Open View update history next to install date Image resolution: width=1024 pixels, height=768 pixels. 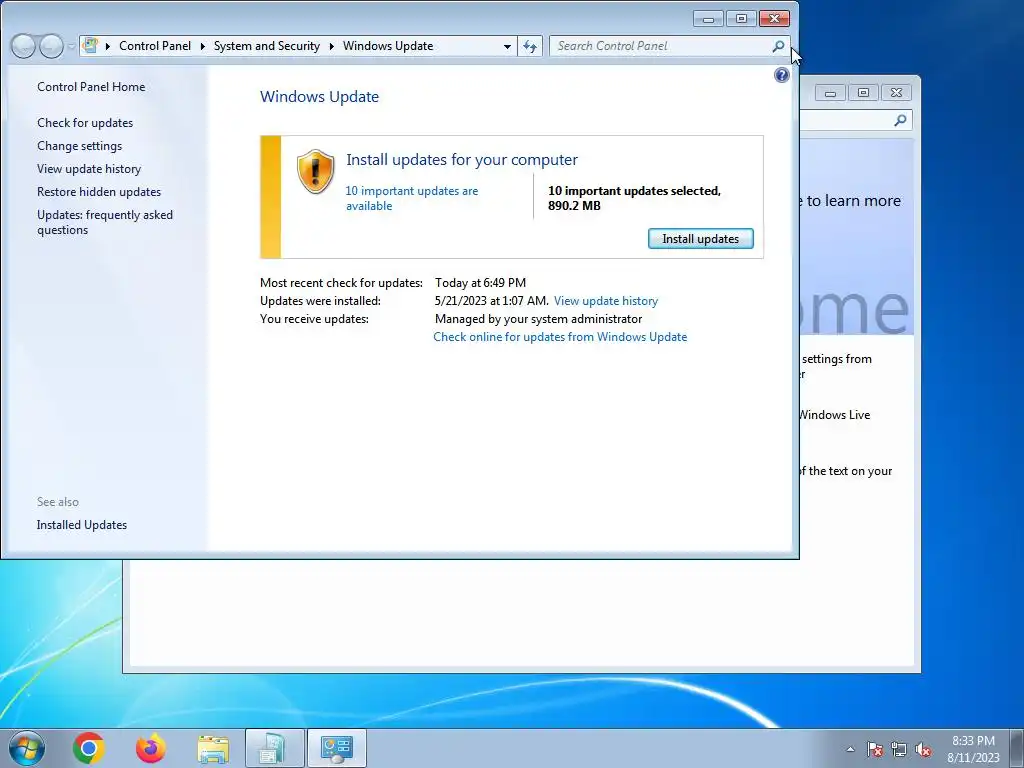606,301
